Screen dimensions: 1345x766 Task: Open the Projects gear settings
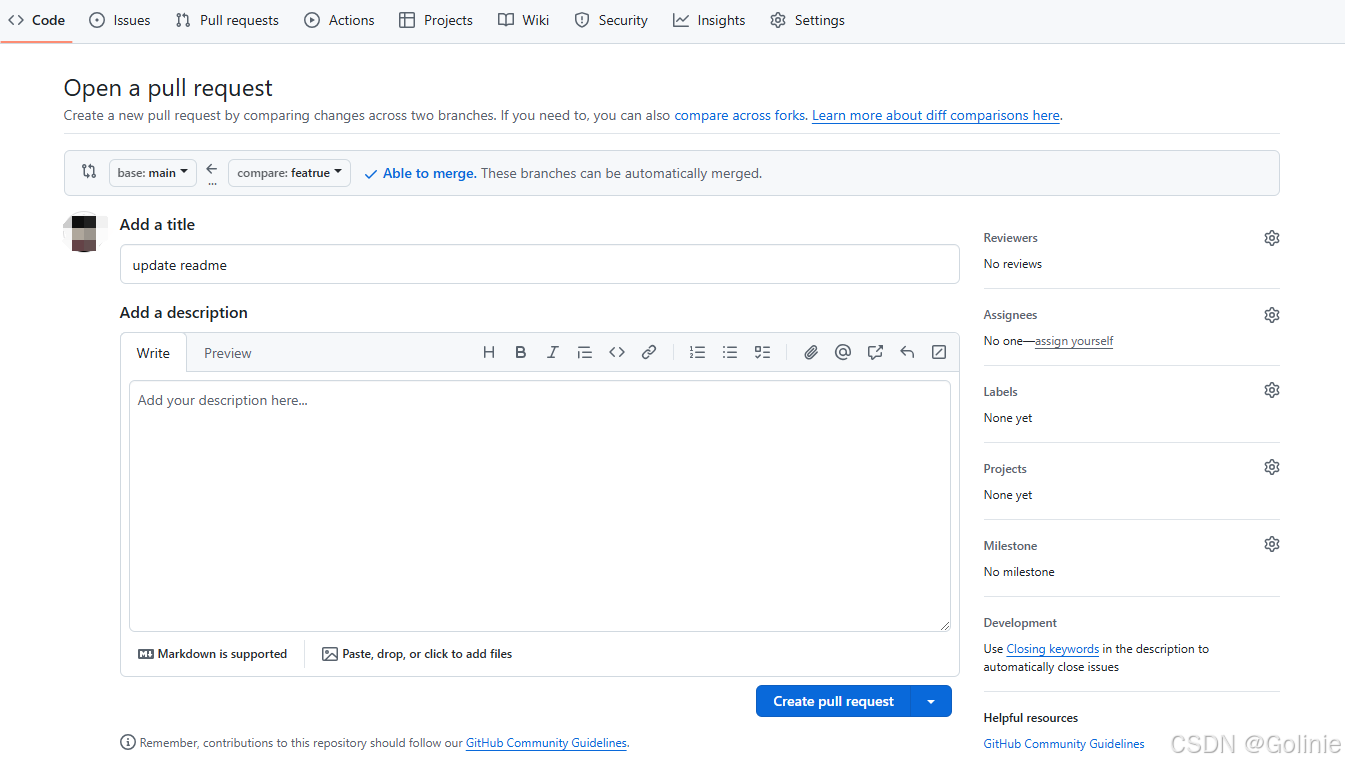click(x=1272, y=467)
